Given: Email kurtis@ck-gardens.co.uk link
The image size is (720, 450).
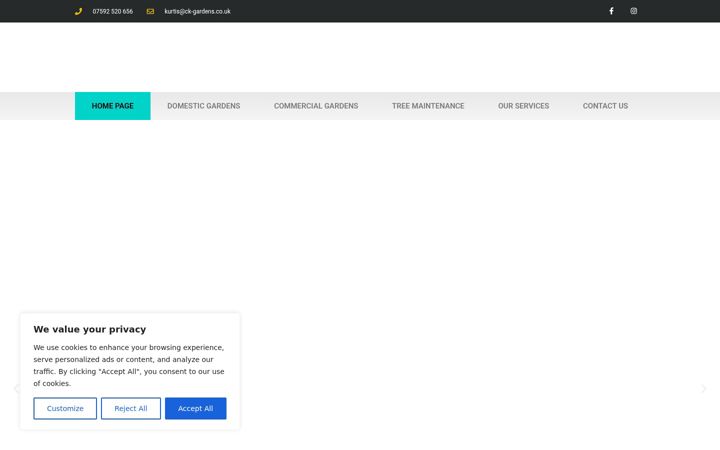Looking at the screenshot, I should [x=197, y=11].
